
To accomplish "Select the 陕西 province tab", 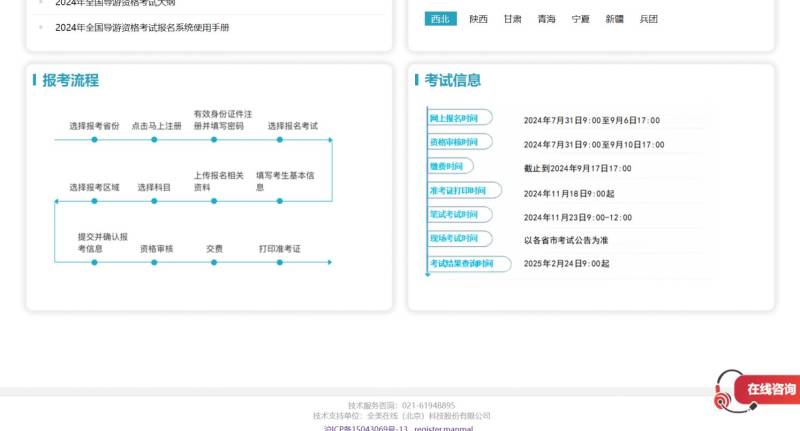I will [x=479, y=19].
